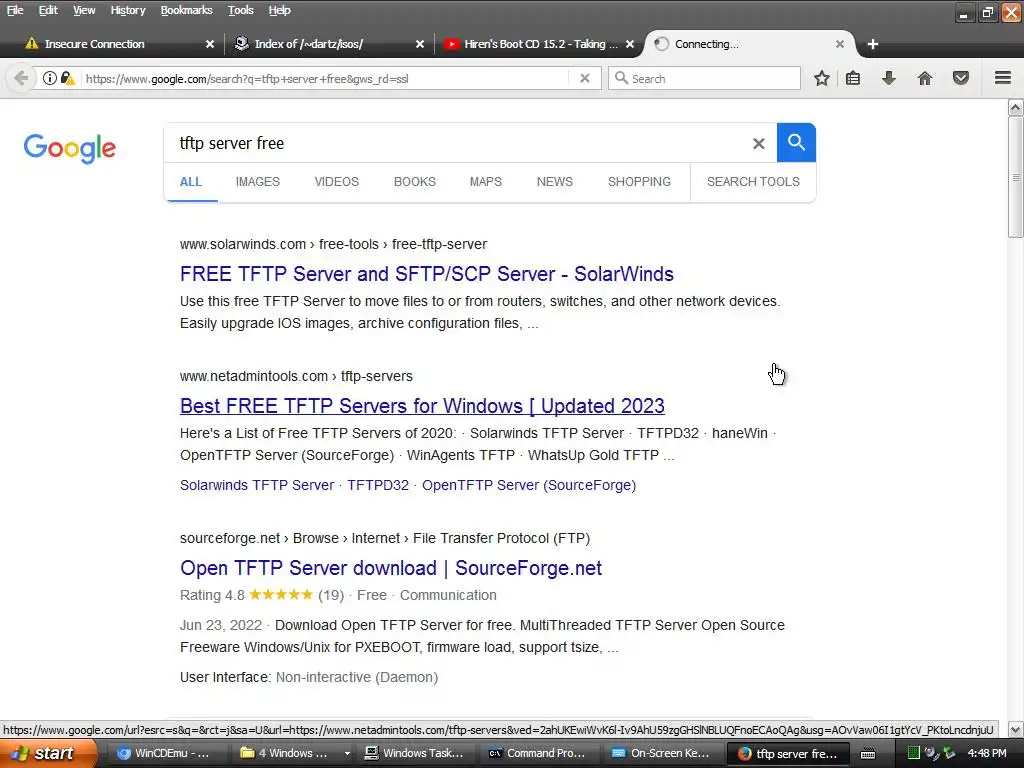The image size is (1024, 768).
Task: Open Best FREE TFTP Servers for Windows link
Action: [x=423, y=406]
